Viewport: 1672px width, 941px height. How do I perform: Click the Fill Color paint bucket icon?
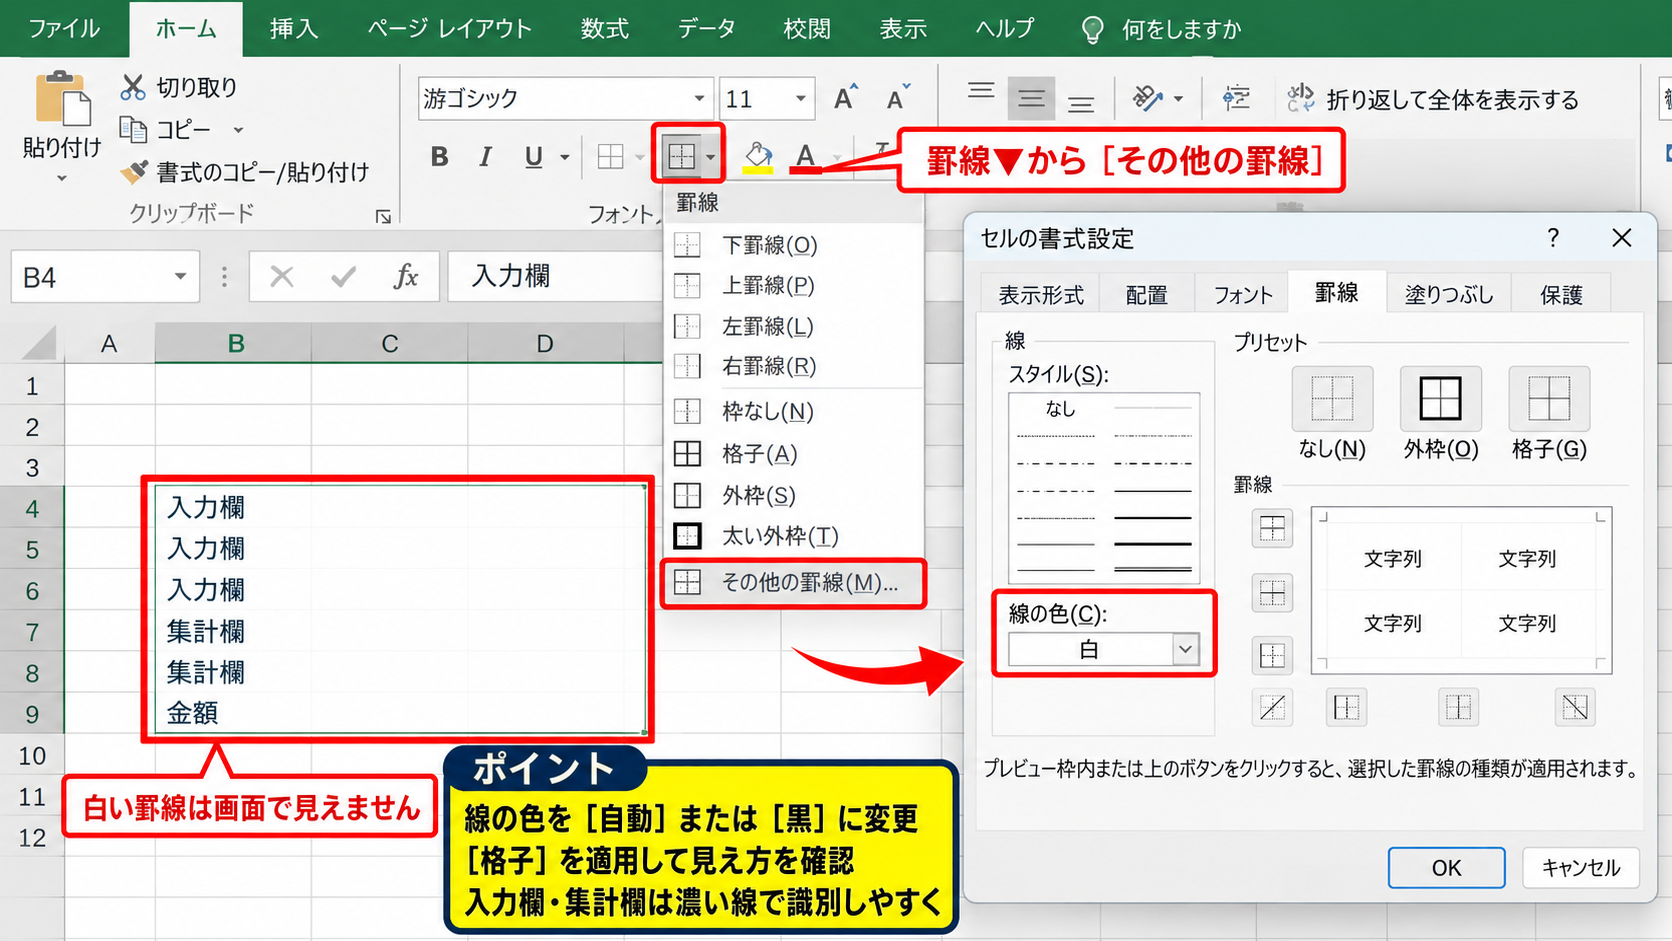click(x=758, y=156)
